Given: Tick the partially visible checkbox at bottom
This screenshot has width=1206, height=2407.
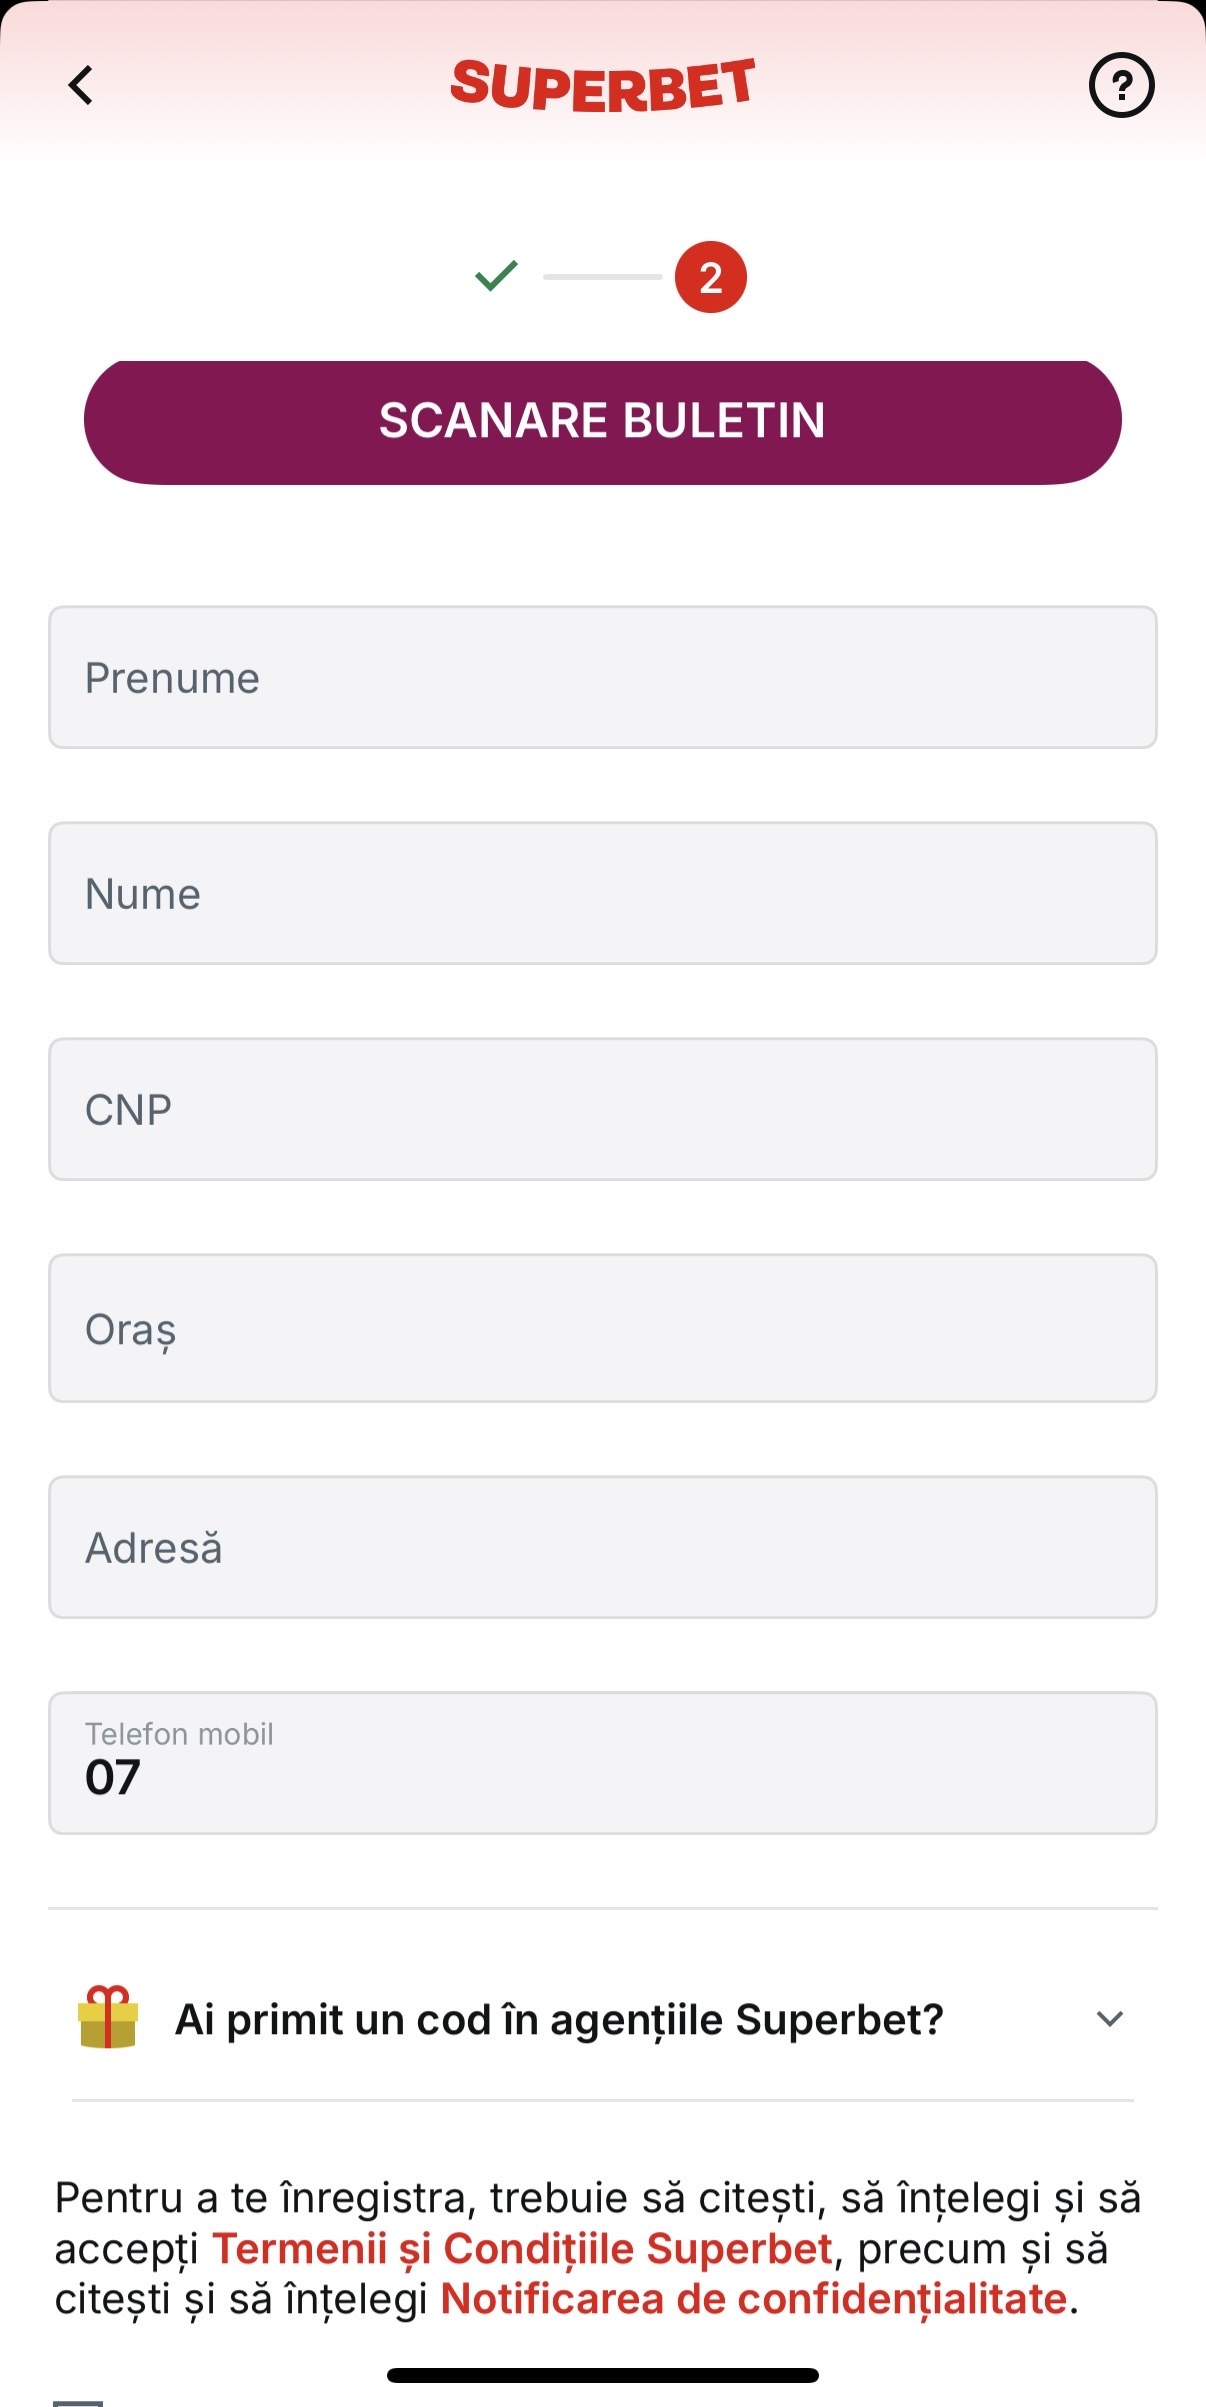Looking at the screenshot, I should click(x=78, y=2401).
